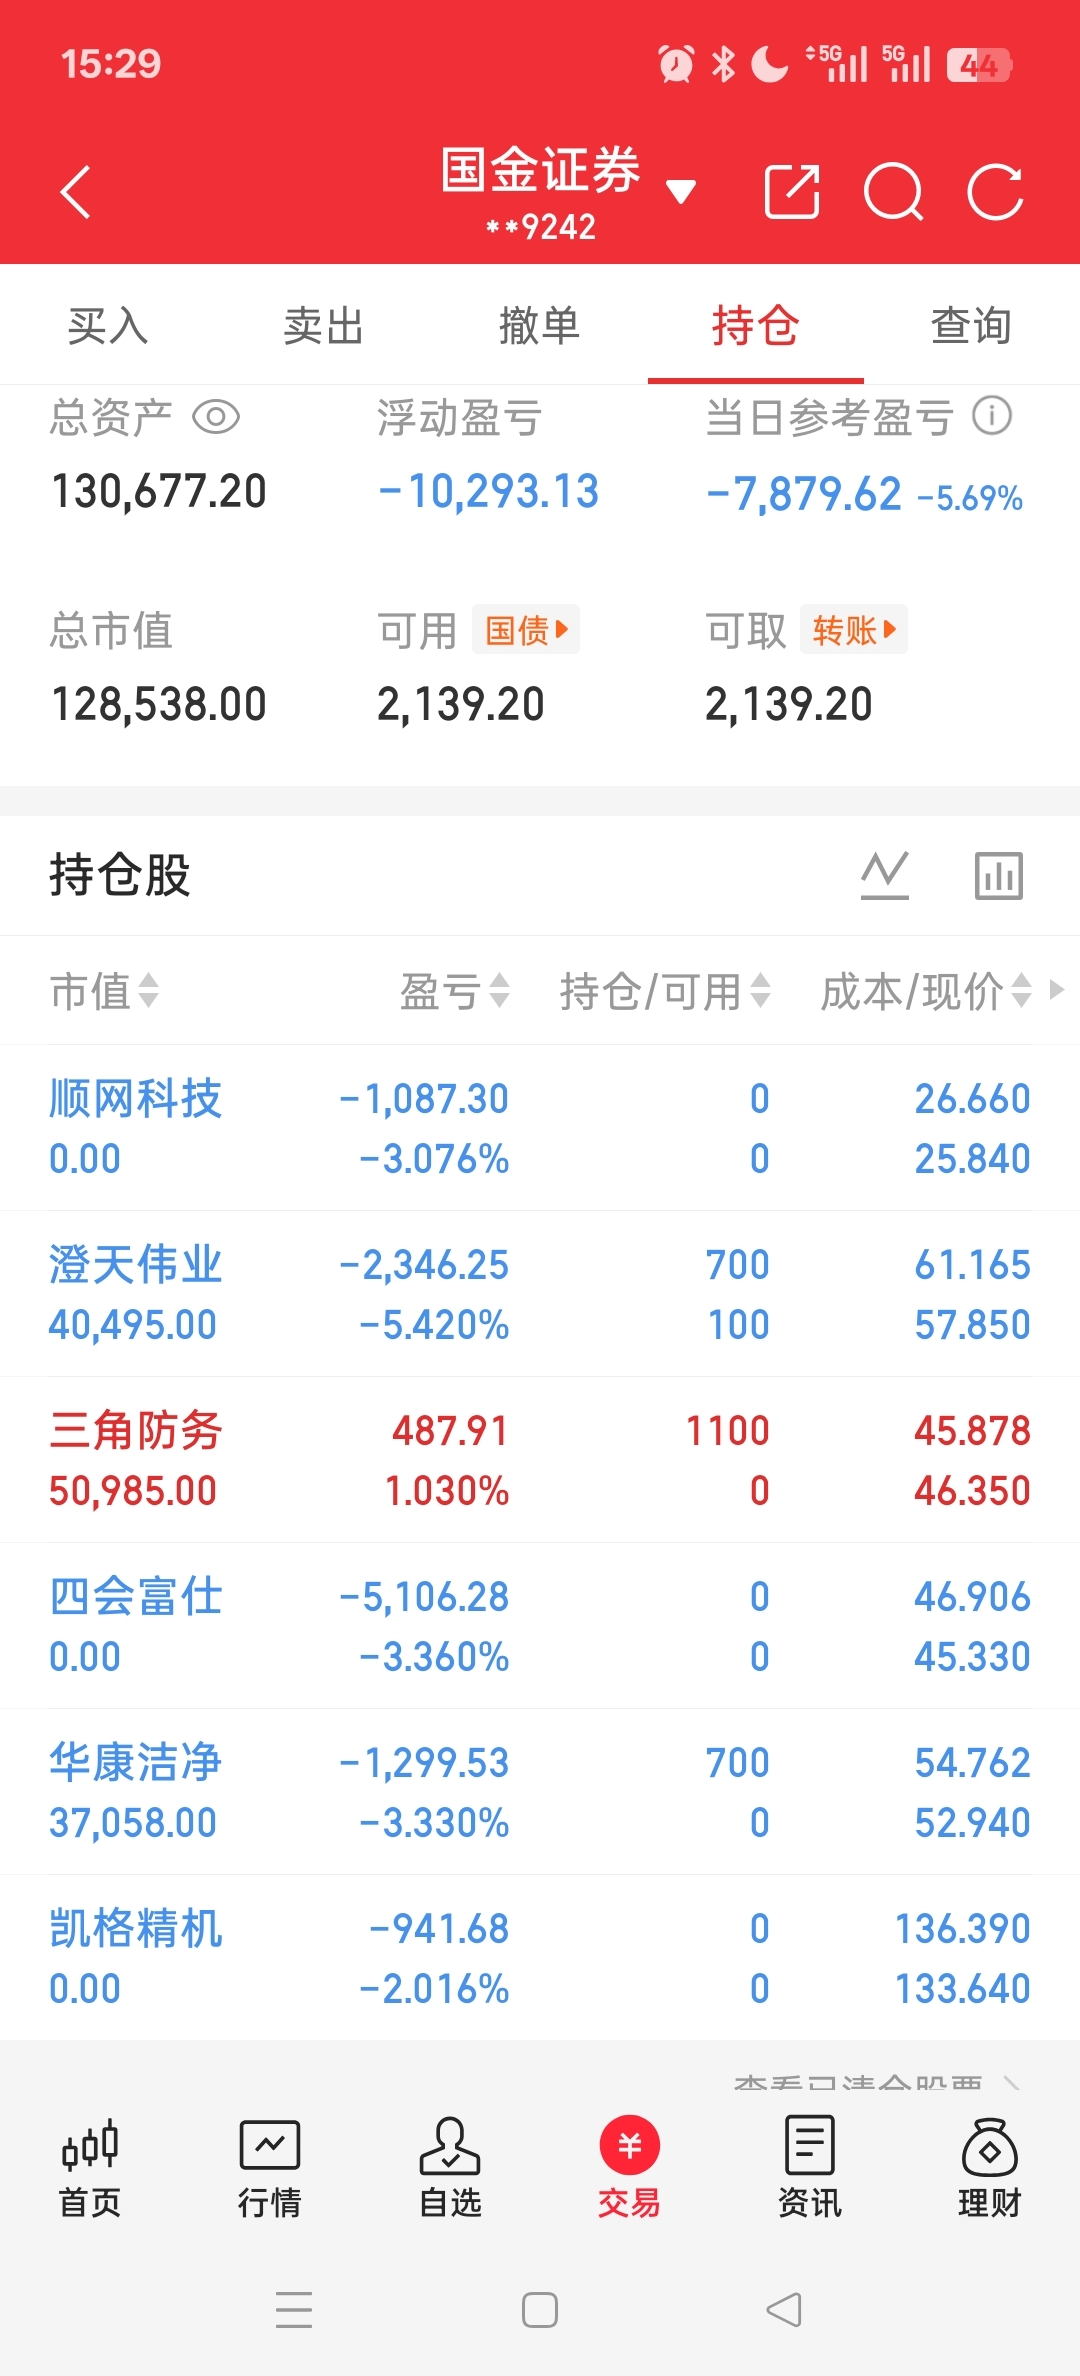This screenshot has width=1080, height=2376.
Task: Show the bar chart view of holdings
Action: tap(999, 875)
